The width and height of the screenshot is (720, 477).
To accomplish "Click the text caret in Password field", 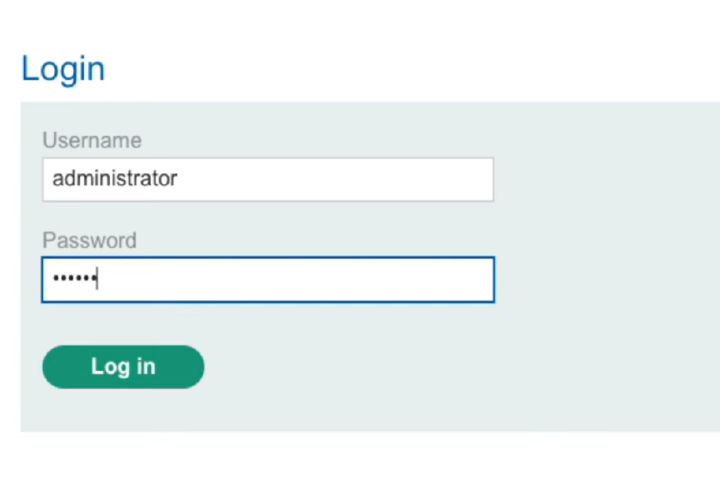I will 96,279.
